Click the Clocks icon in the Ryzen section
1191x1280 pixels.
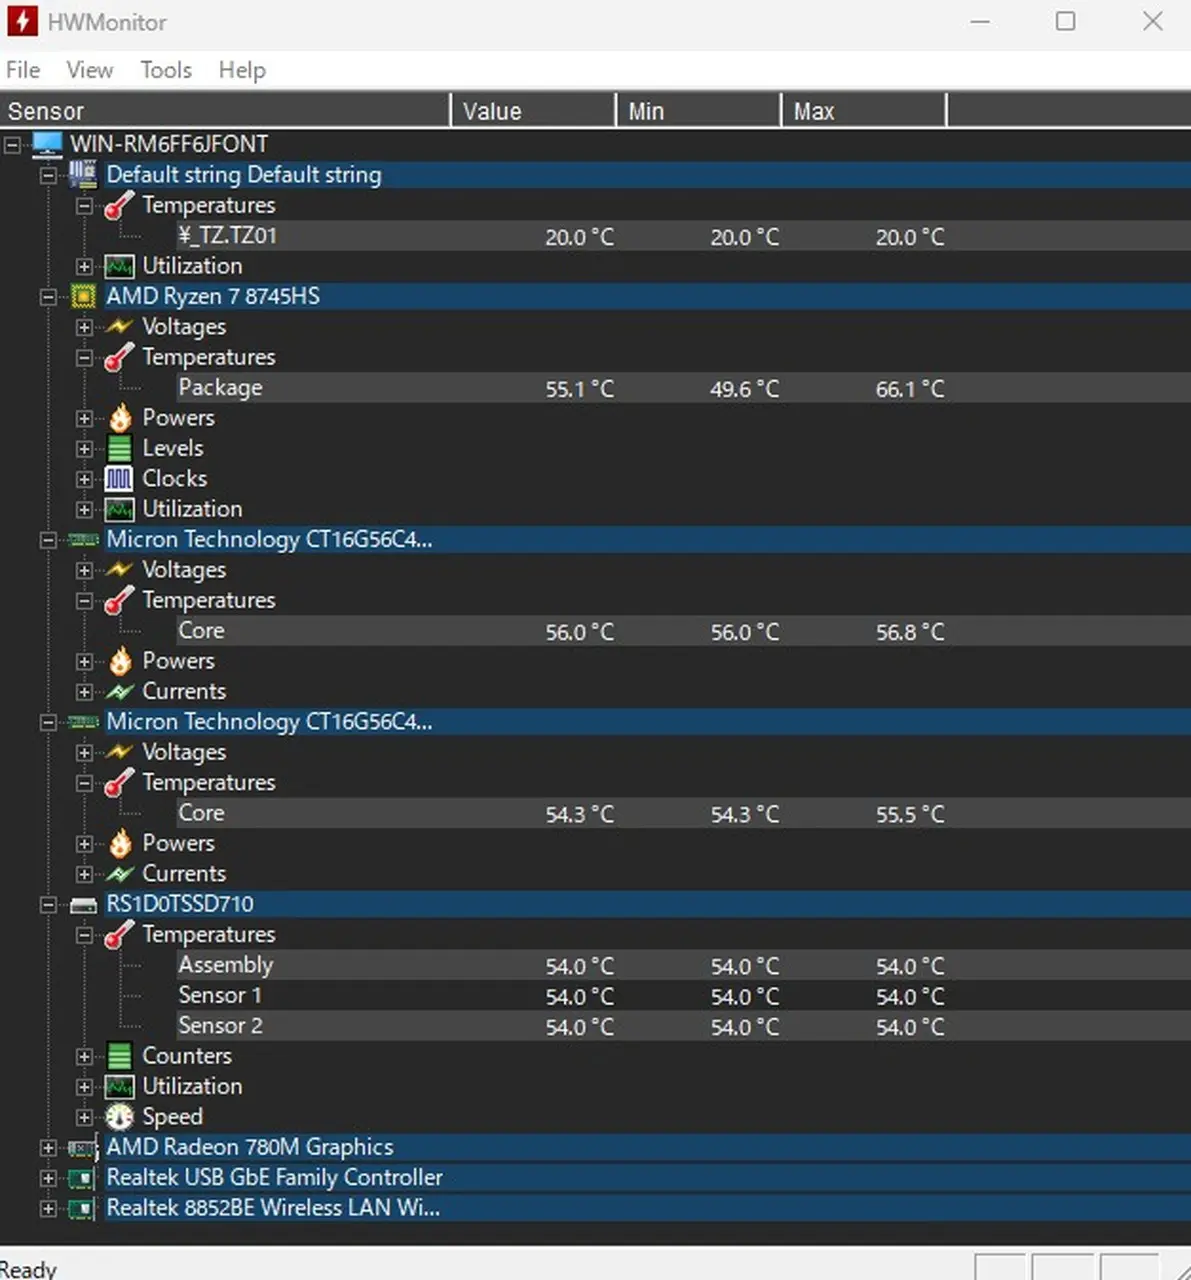118,478
